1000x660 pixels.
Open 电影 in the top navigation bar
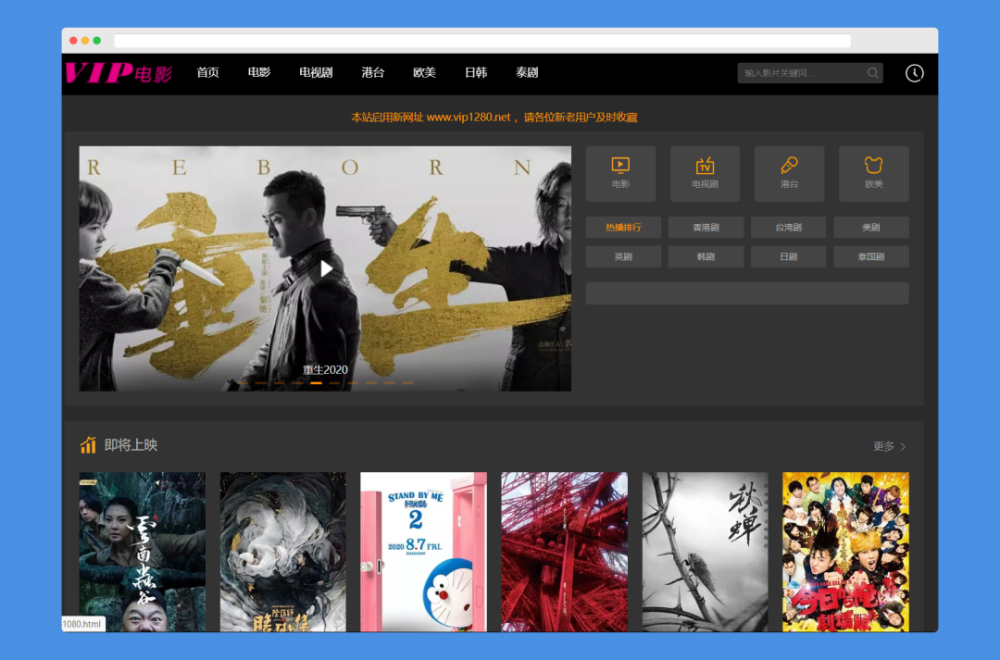coord(259,73)
